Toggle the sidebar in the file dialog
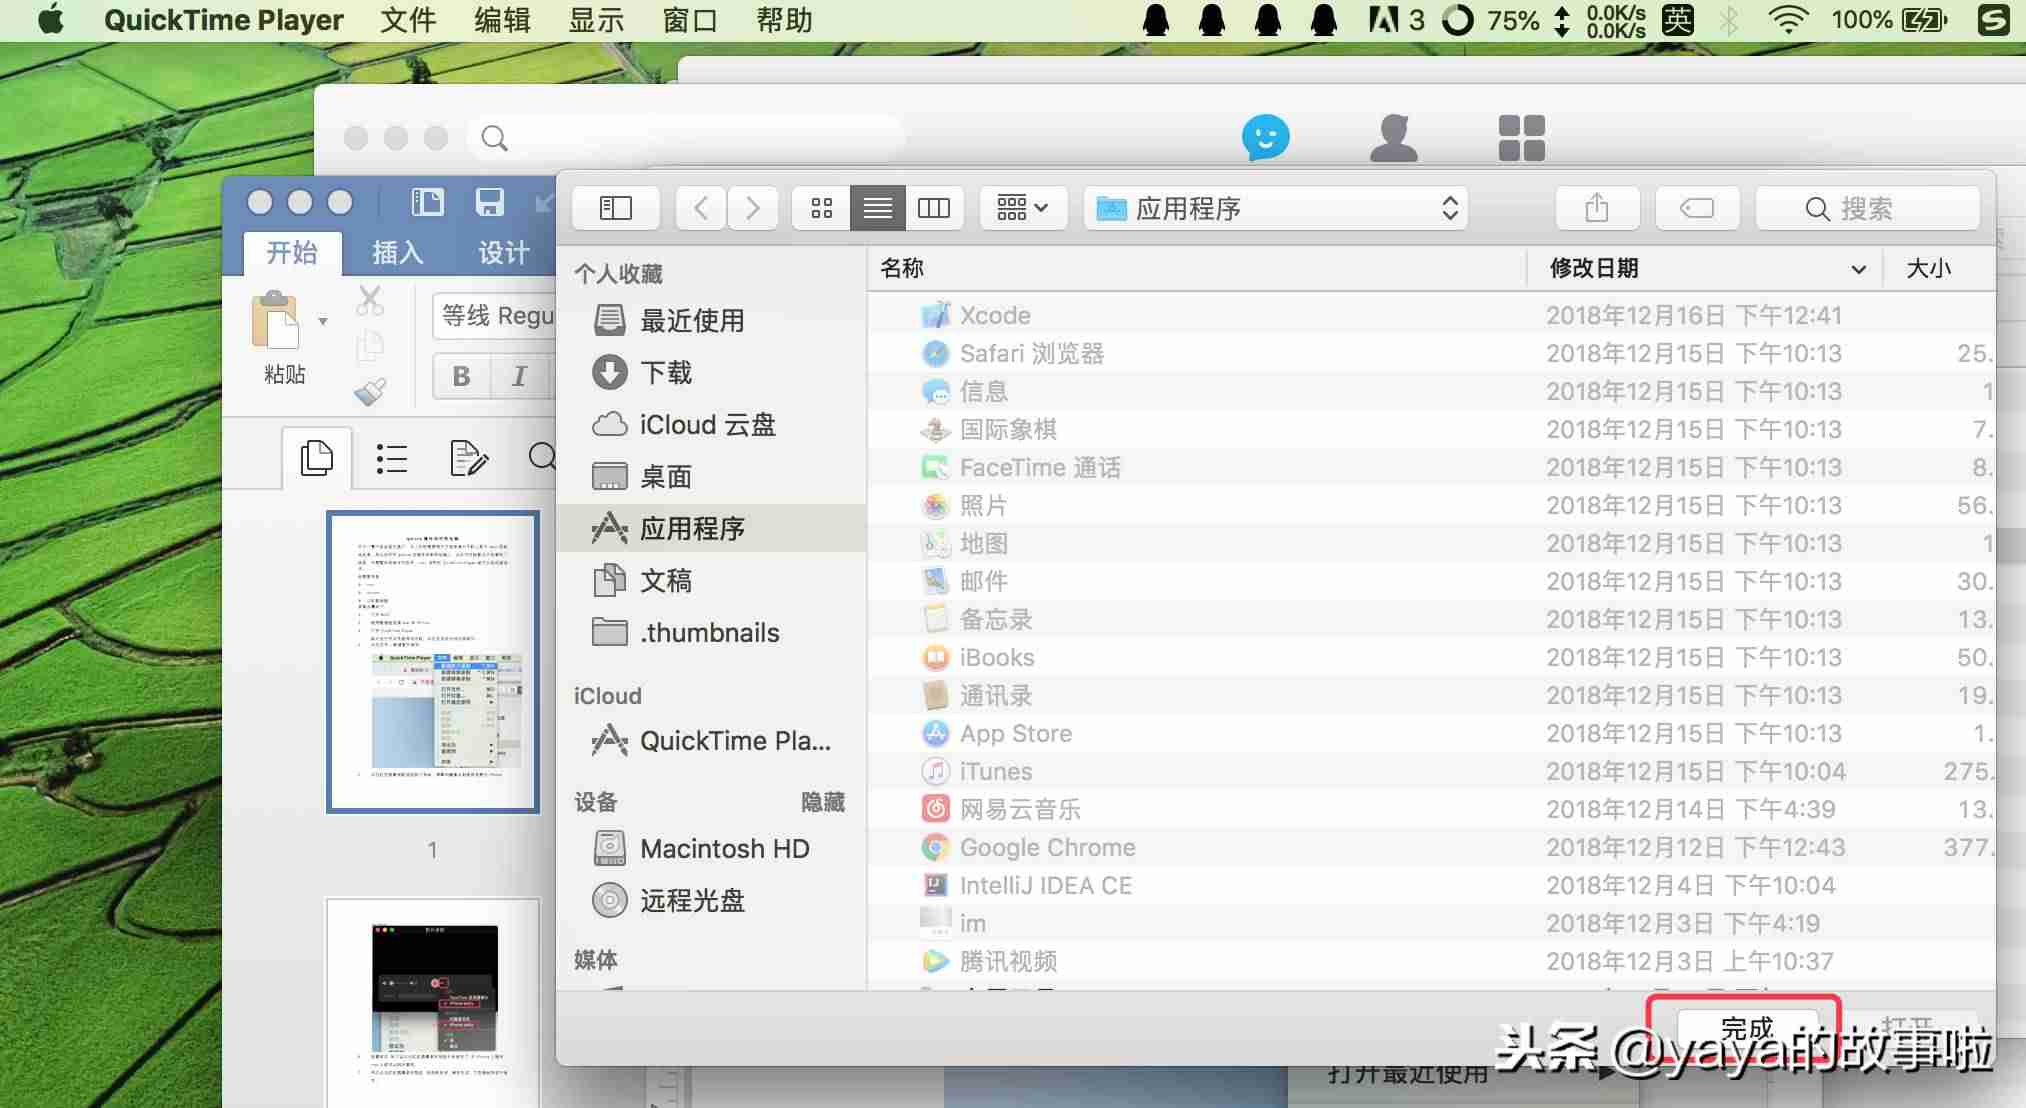The image size is (2026, 1108). coord(616,208)
